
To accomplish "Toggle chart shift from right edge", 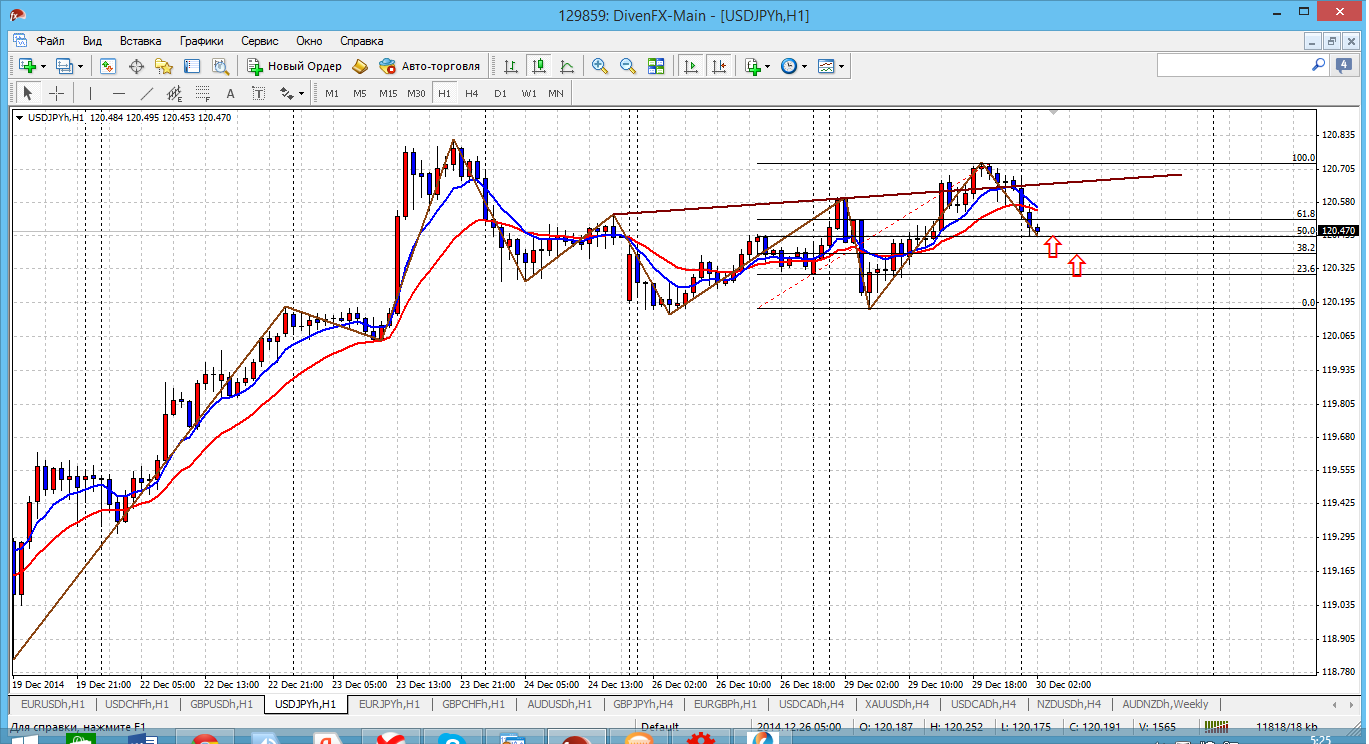I will (x=718, y=66).
